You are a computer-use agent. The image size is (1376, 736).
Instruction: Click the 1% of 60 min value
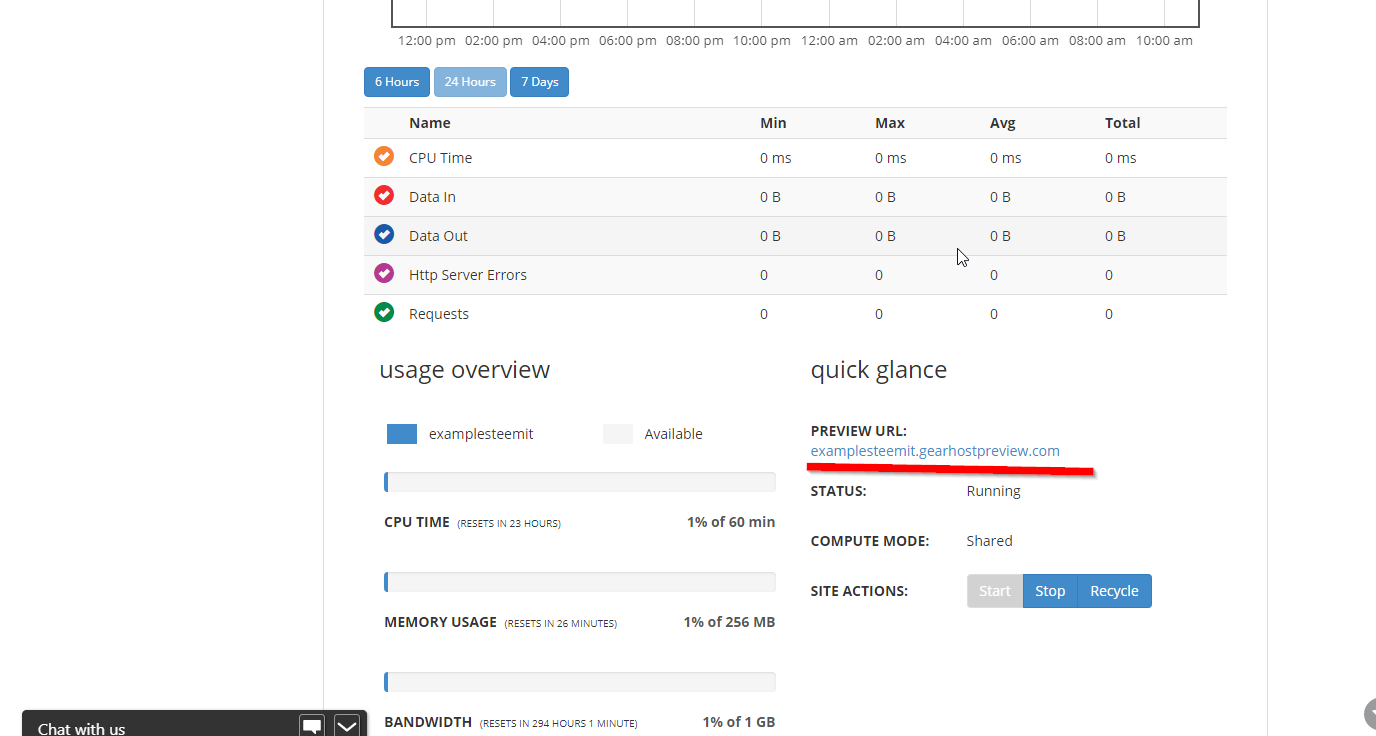731,522
